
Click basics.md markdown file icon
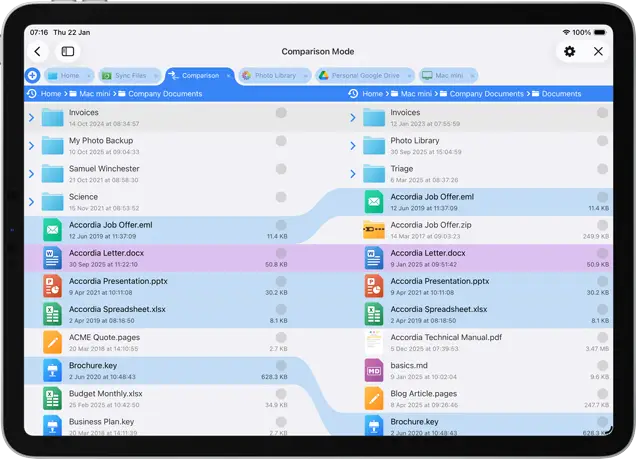pos(373,371)
